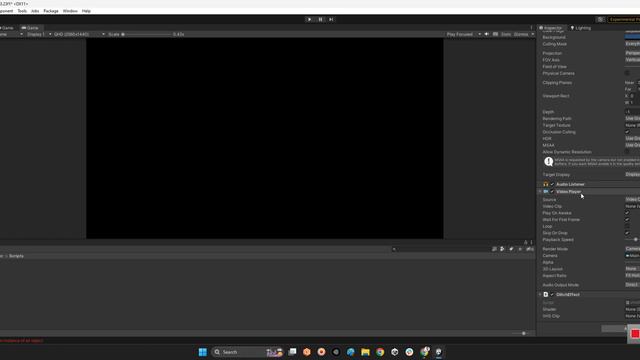Open the Play Focused dropdown
The height and width of the screenshot is (360, 640).
point(464,34)
